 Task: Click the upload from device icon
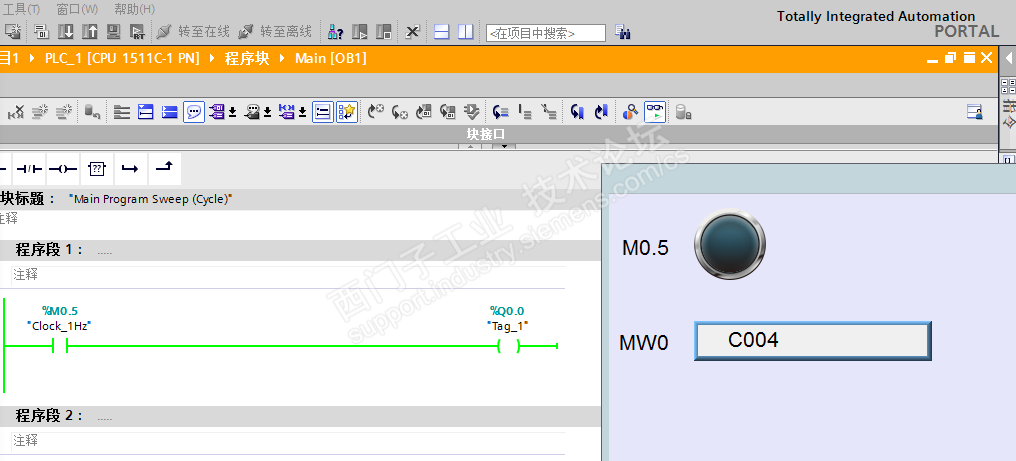[90, 31]
